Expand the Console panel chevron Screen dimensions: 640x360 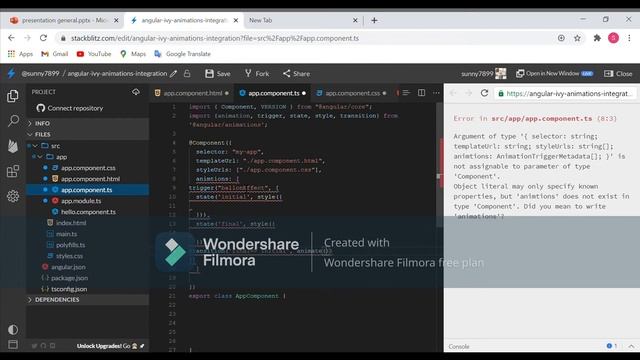(631, 346)
